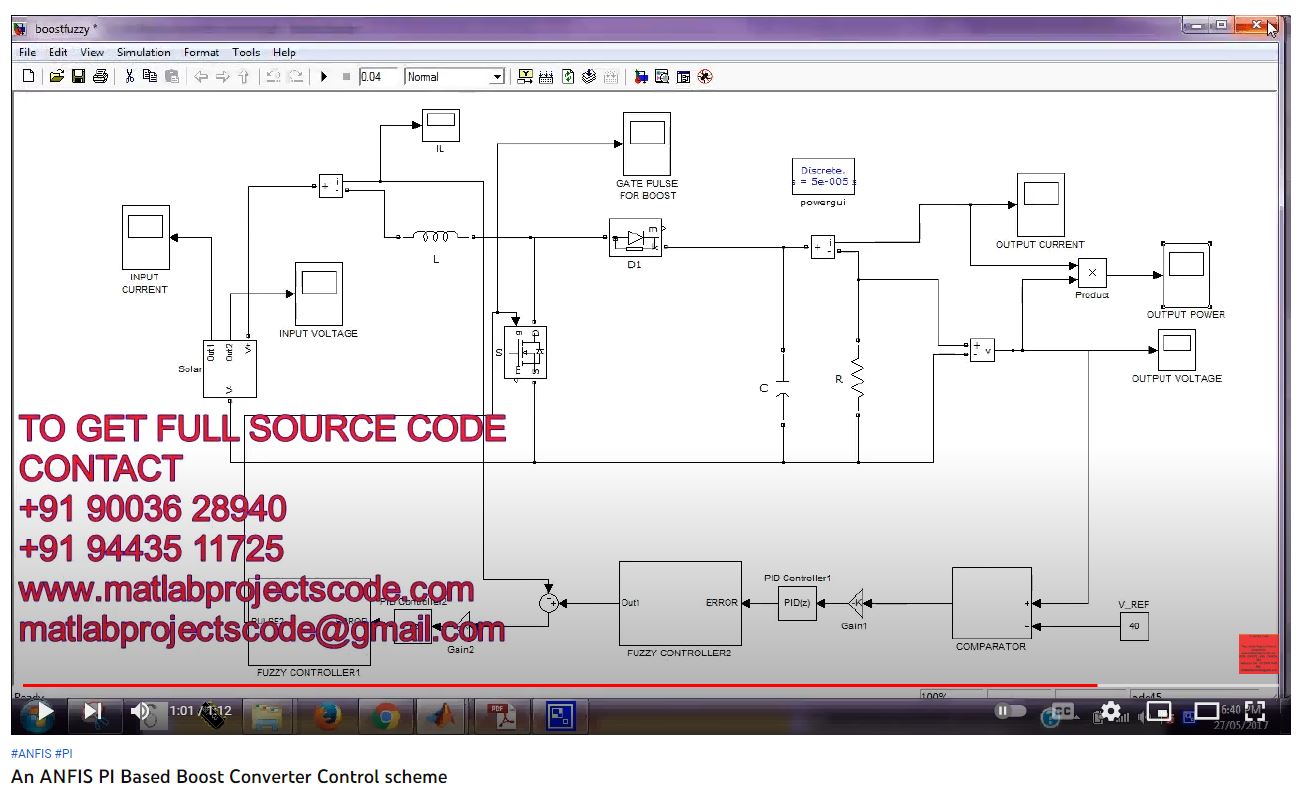Viewport: 1301px width, 797px height.
Task: Click the Model Explorer toolbar icon
Action: [662, 77]
